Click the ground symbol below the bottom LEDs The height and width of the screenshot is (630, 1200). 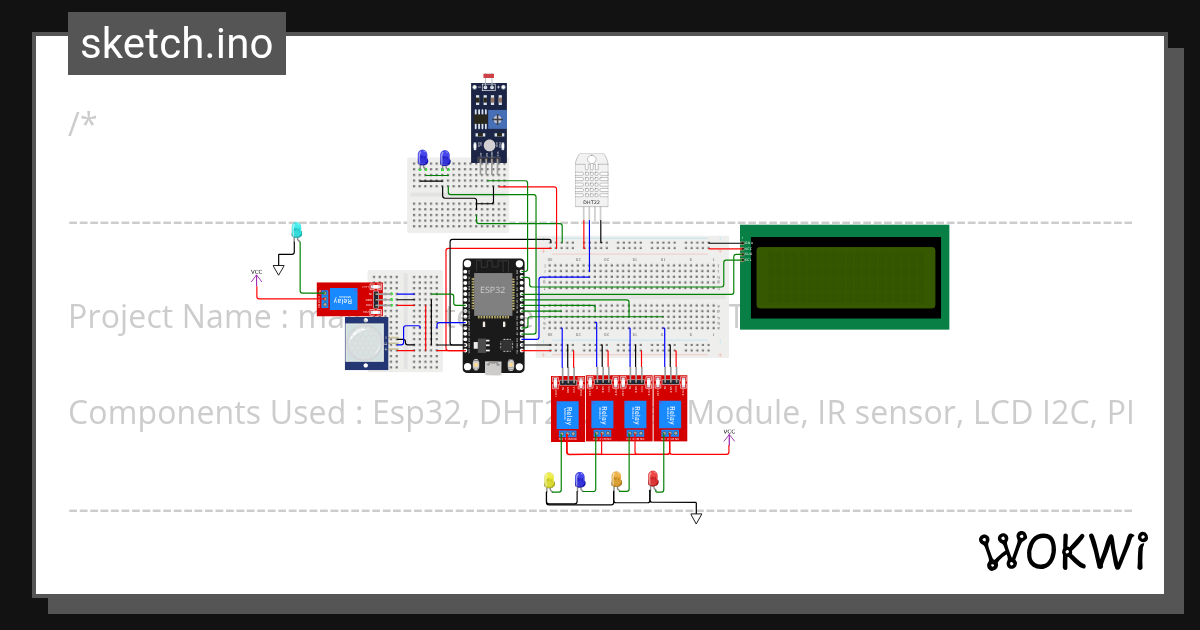pyautogui.click(x=695, y=517)
